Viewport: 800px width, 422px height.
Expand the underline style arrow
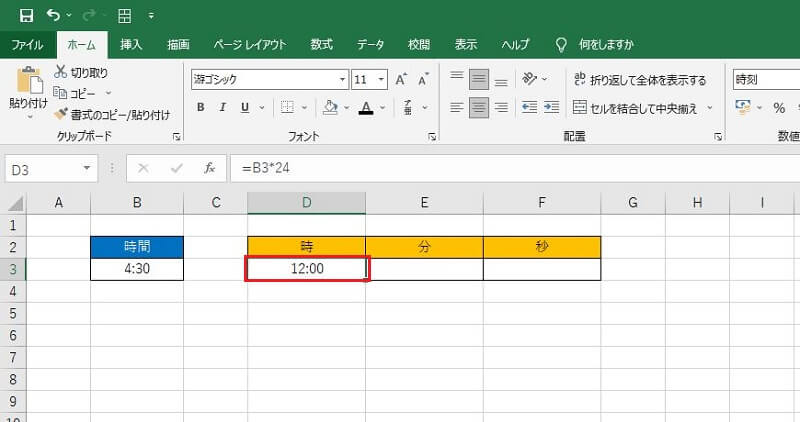click(x=262, y=107)
